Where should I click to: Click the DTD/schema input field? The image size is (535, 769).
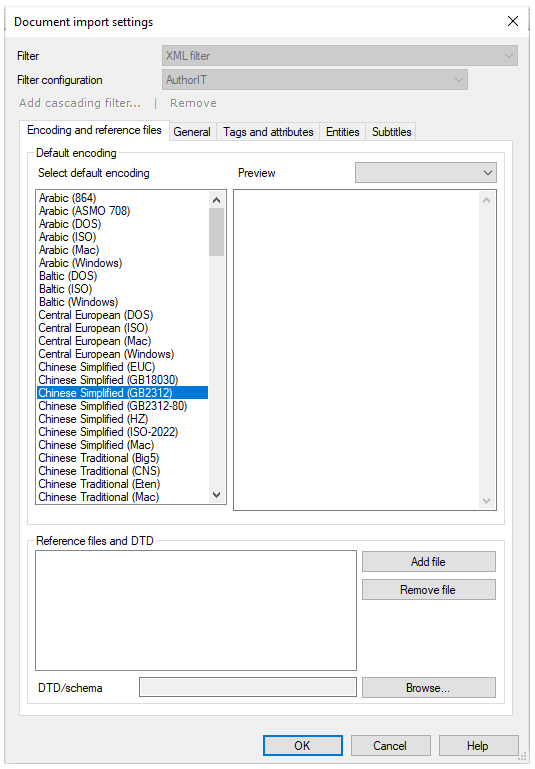(x=248, y=687)
